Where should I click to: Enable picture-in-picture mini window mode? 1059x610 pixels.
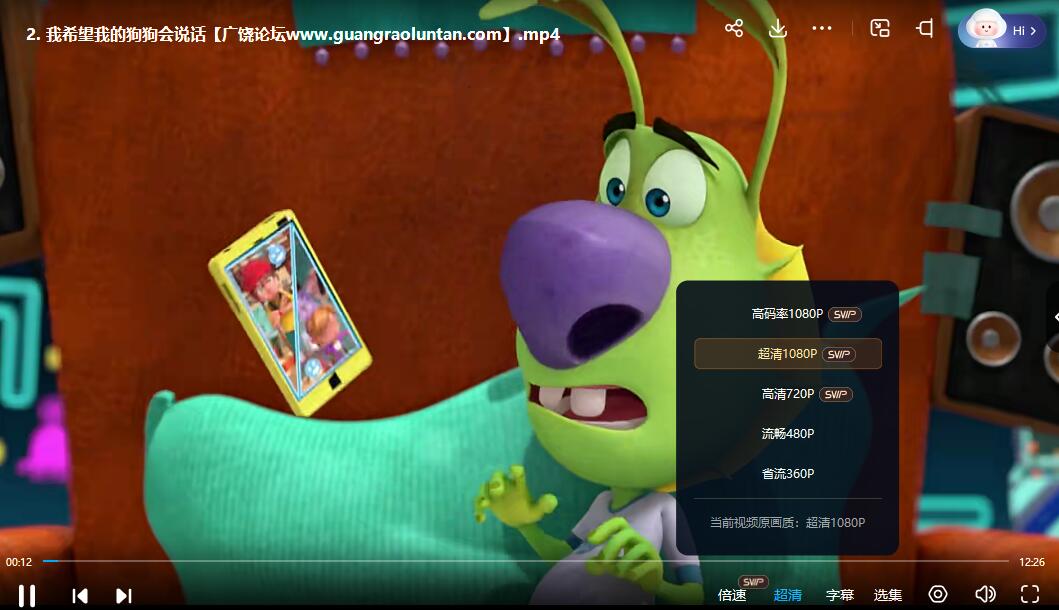click(879, 28)
